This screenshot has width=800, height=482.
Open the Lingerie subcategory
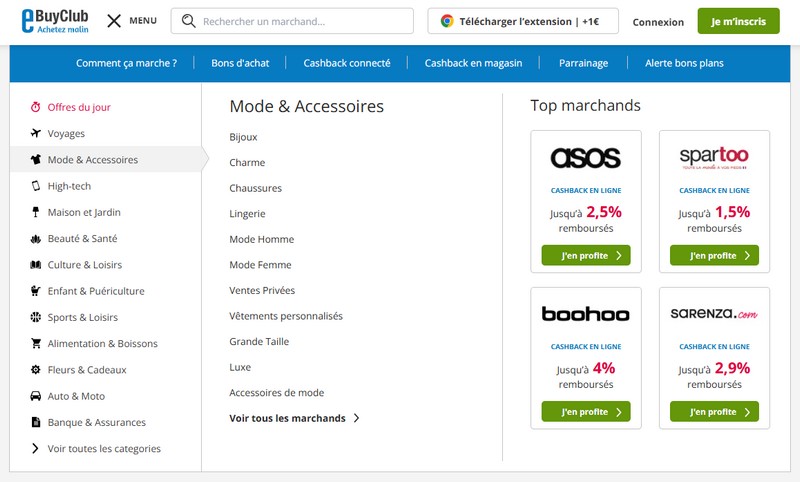coord(247,214)
